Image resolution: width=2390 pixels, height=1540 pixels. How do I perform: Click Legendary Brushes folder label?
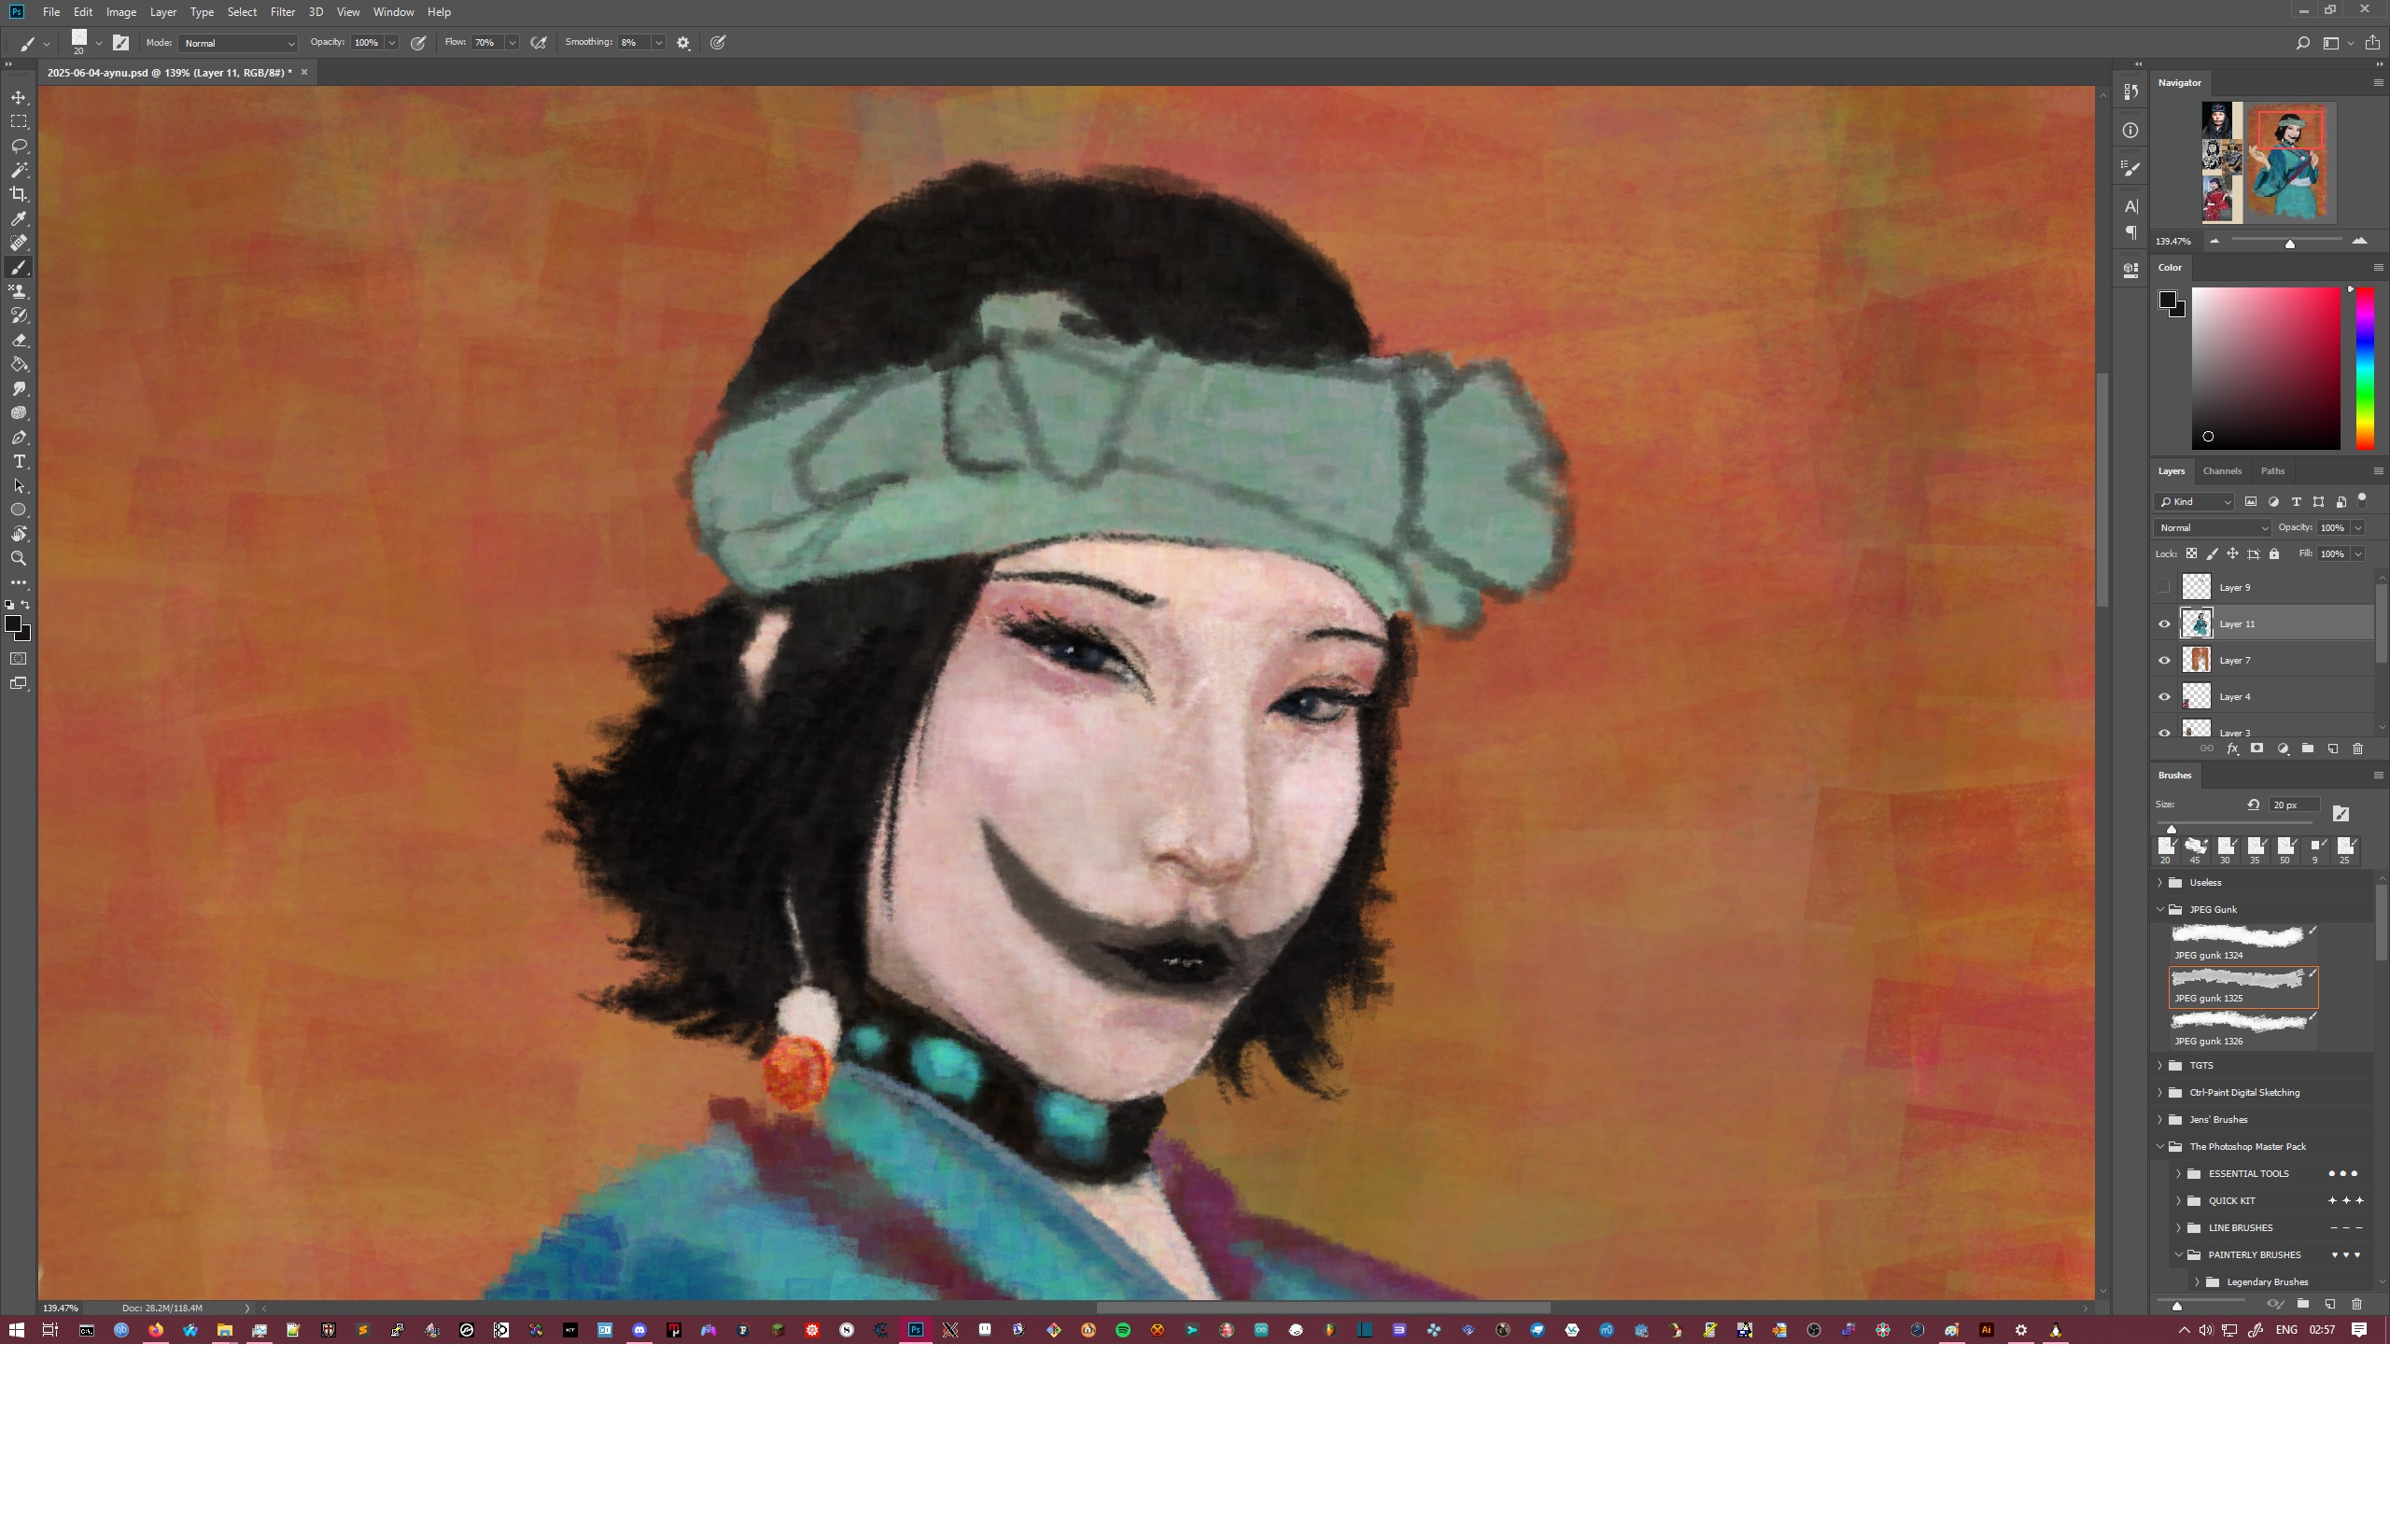coord(2267,1282)
